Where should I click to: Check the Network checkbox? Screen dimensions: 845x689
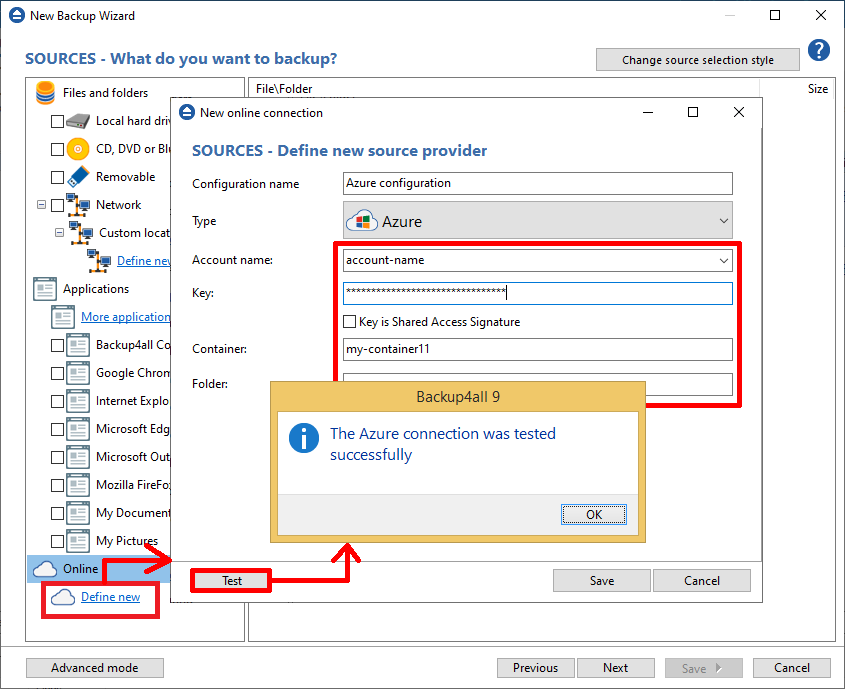(57, 205)
